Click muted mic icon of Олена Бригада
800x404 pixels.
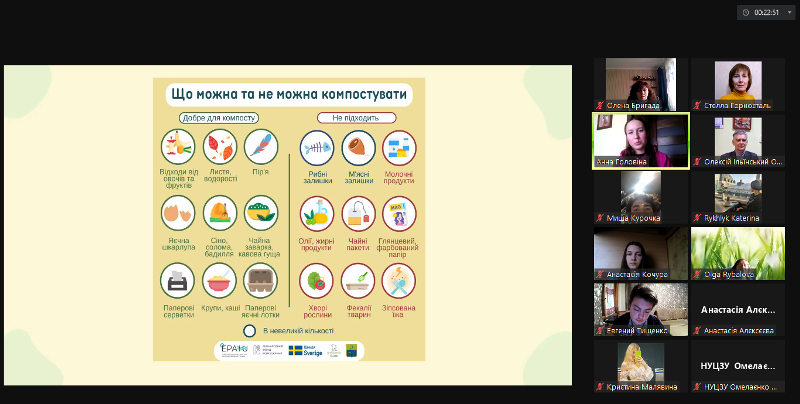tap(600, 105)
